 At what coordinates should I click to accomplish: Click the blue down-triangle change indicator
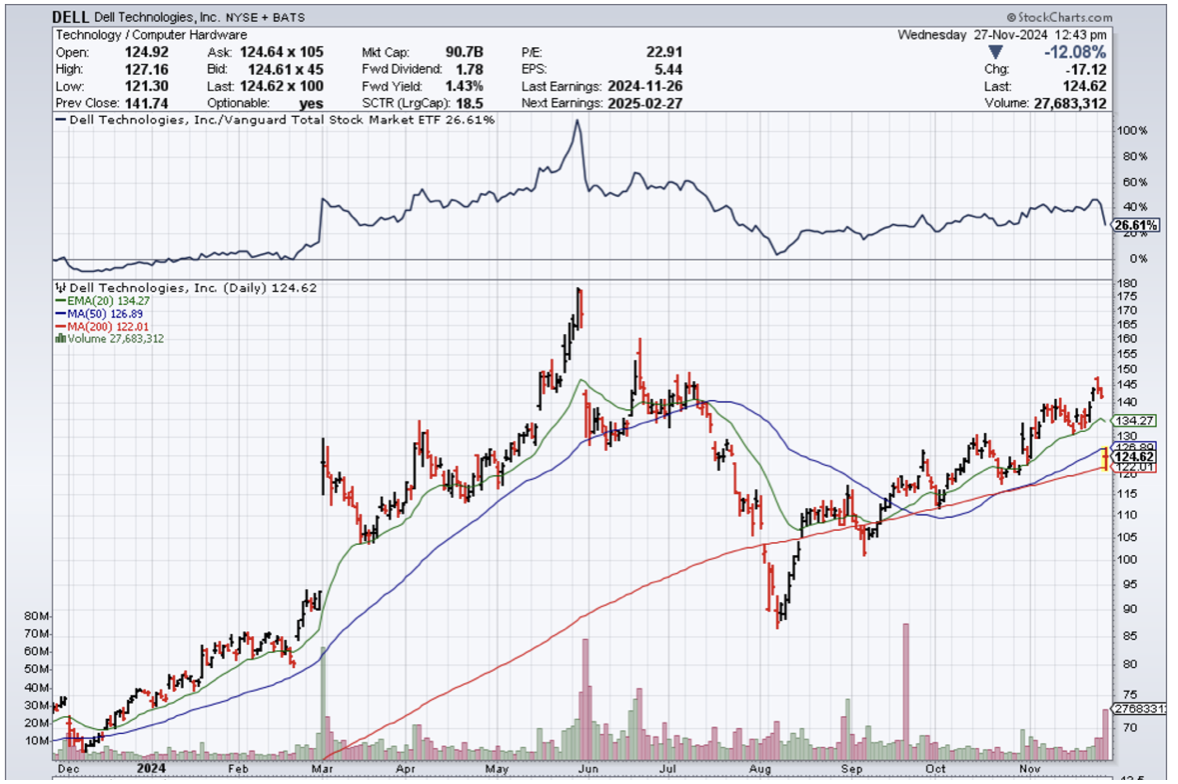(x=995, y=53)
